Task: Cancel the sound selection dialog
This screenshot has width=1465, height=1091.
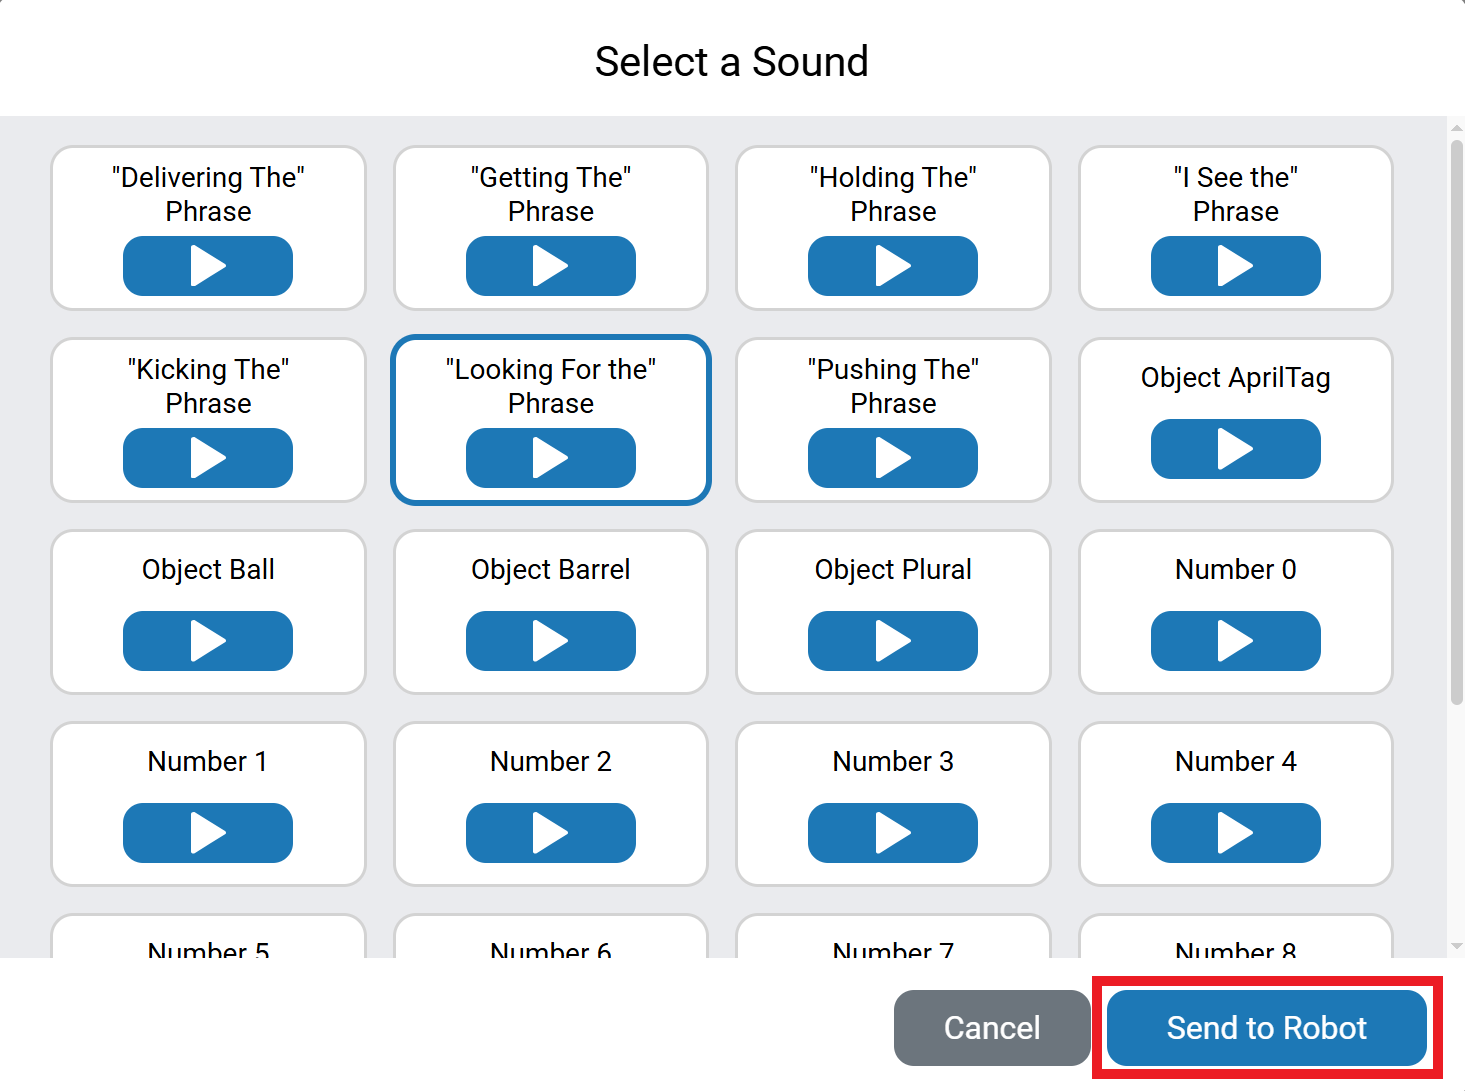Action: coord(991,1027)
